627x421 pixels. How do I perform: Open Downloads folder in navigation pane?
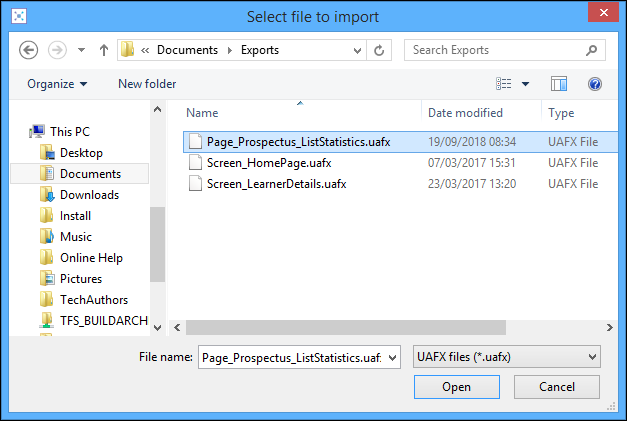coord(90,195)
